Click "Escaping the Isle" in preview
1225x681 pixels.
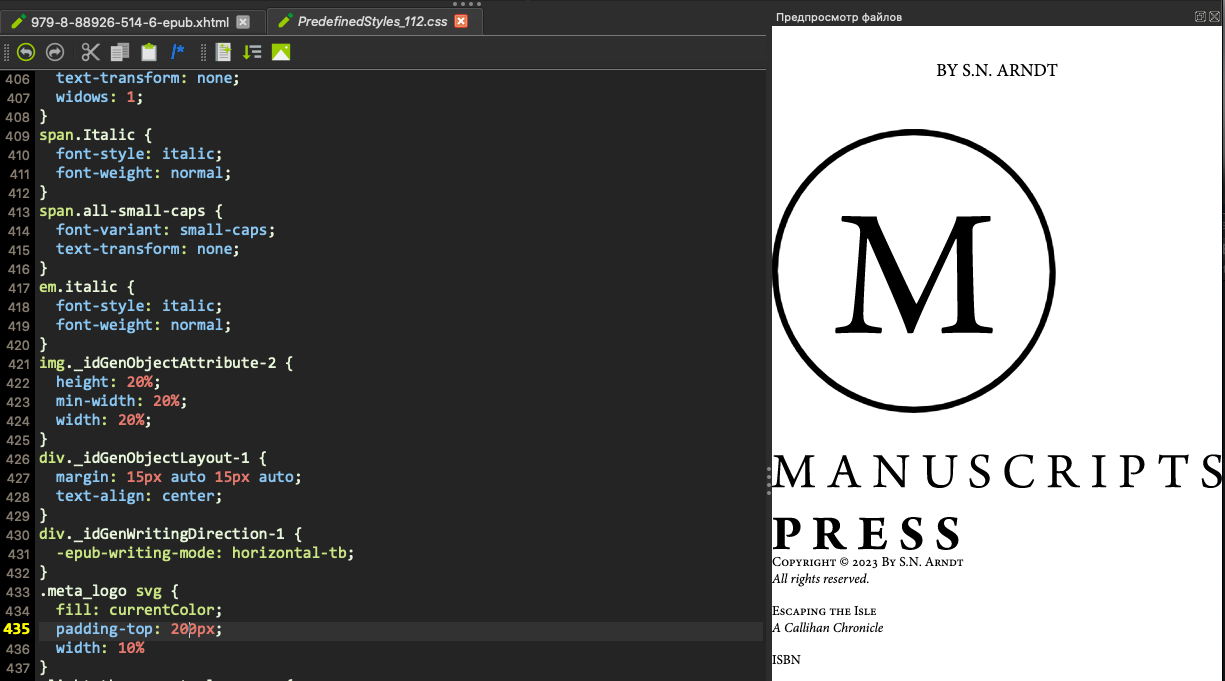click(x=824, y=611)
